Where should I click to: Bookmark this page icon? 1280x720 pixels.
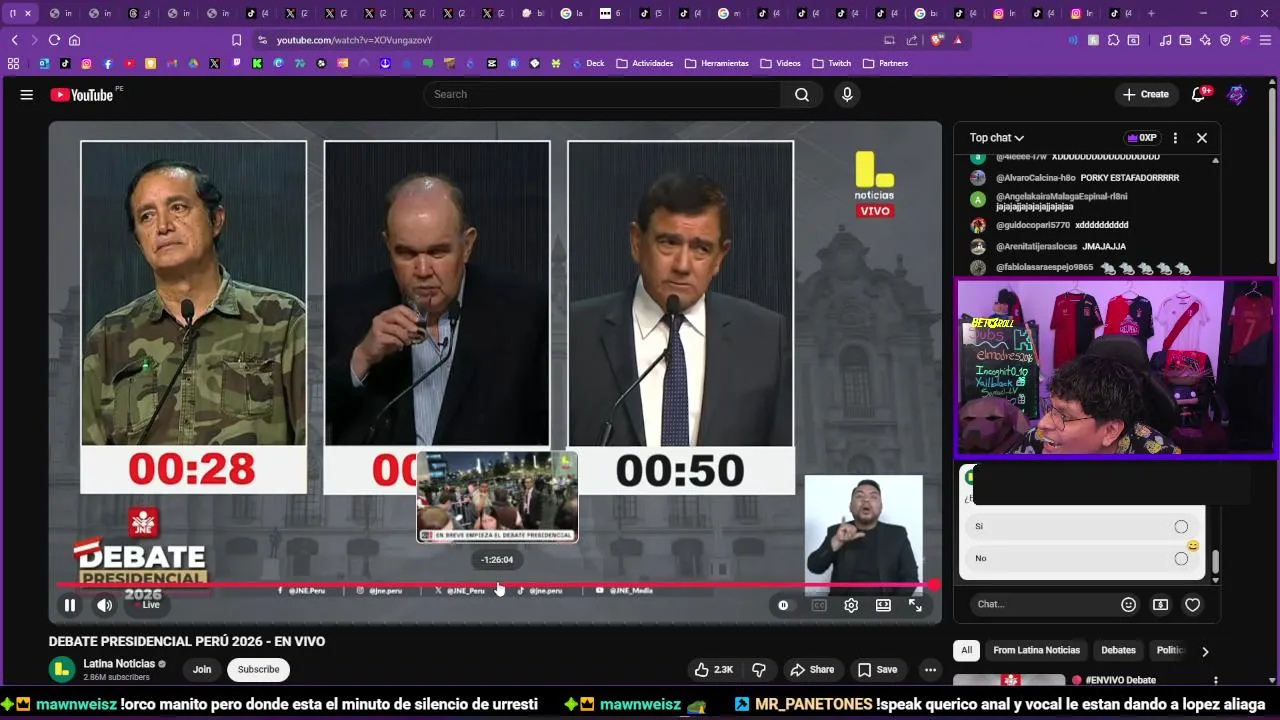(236, 40)
